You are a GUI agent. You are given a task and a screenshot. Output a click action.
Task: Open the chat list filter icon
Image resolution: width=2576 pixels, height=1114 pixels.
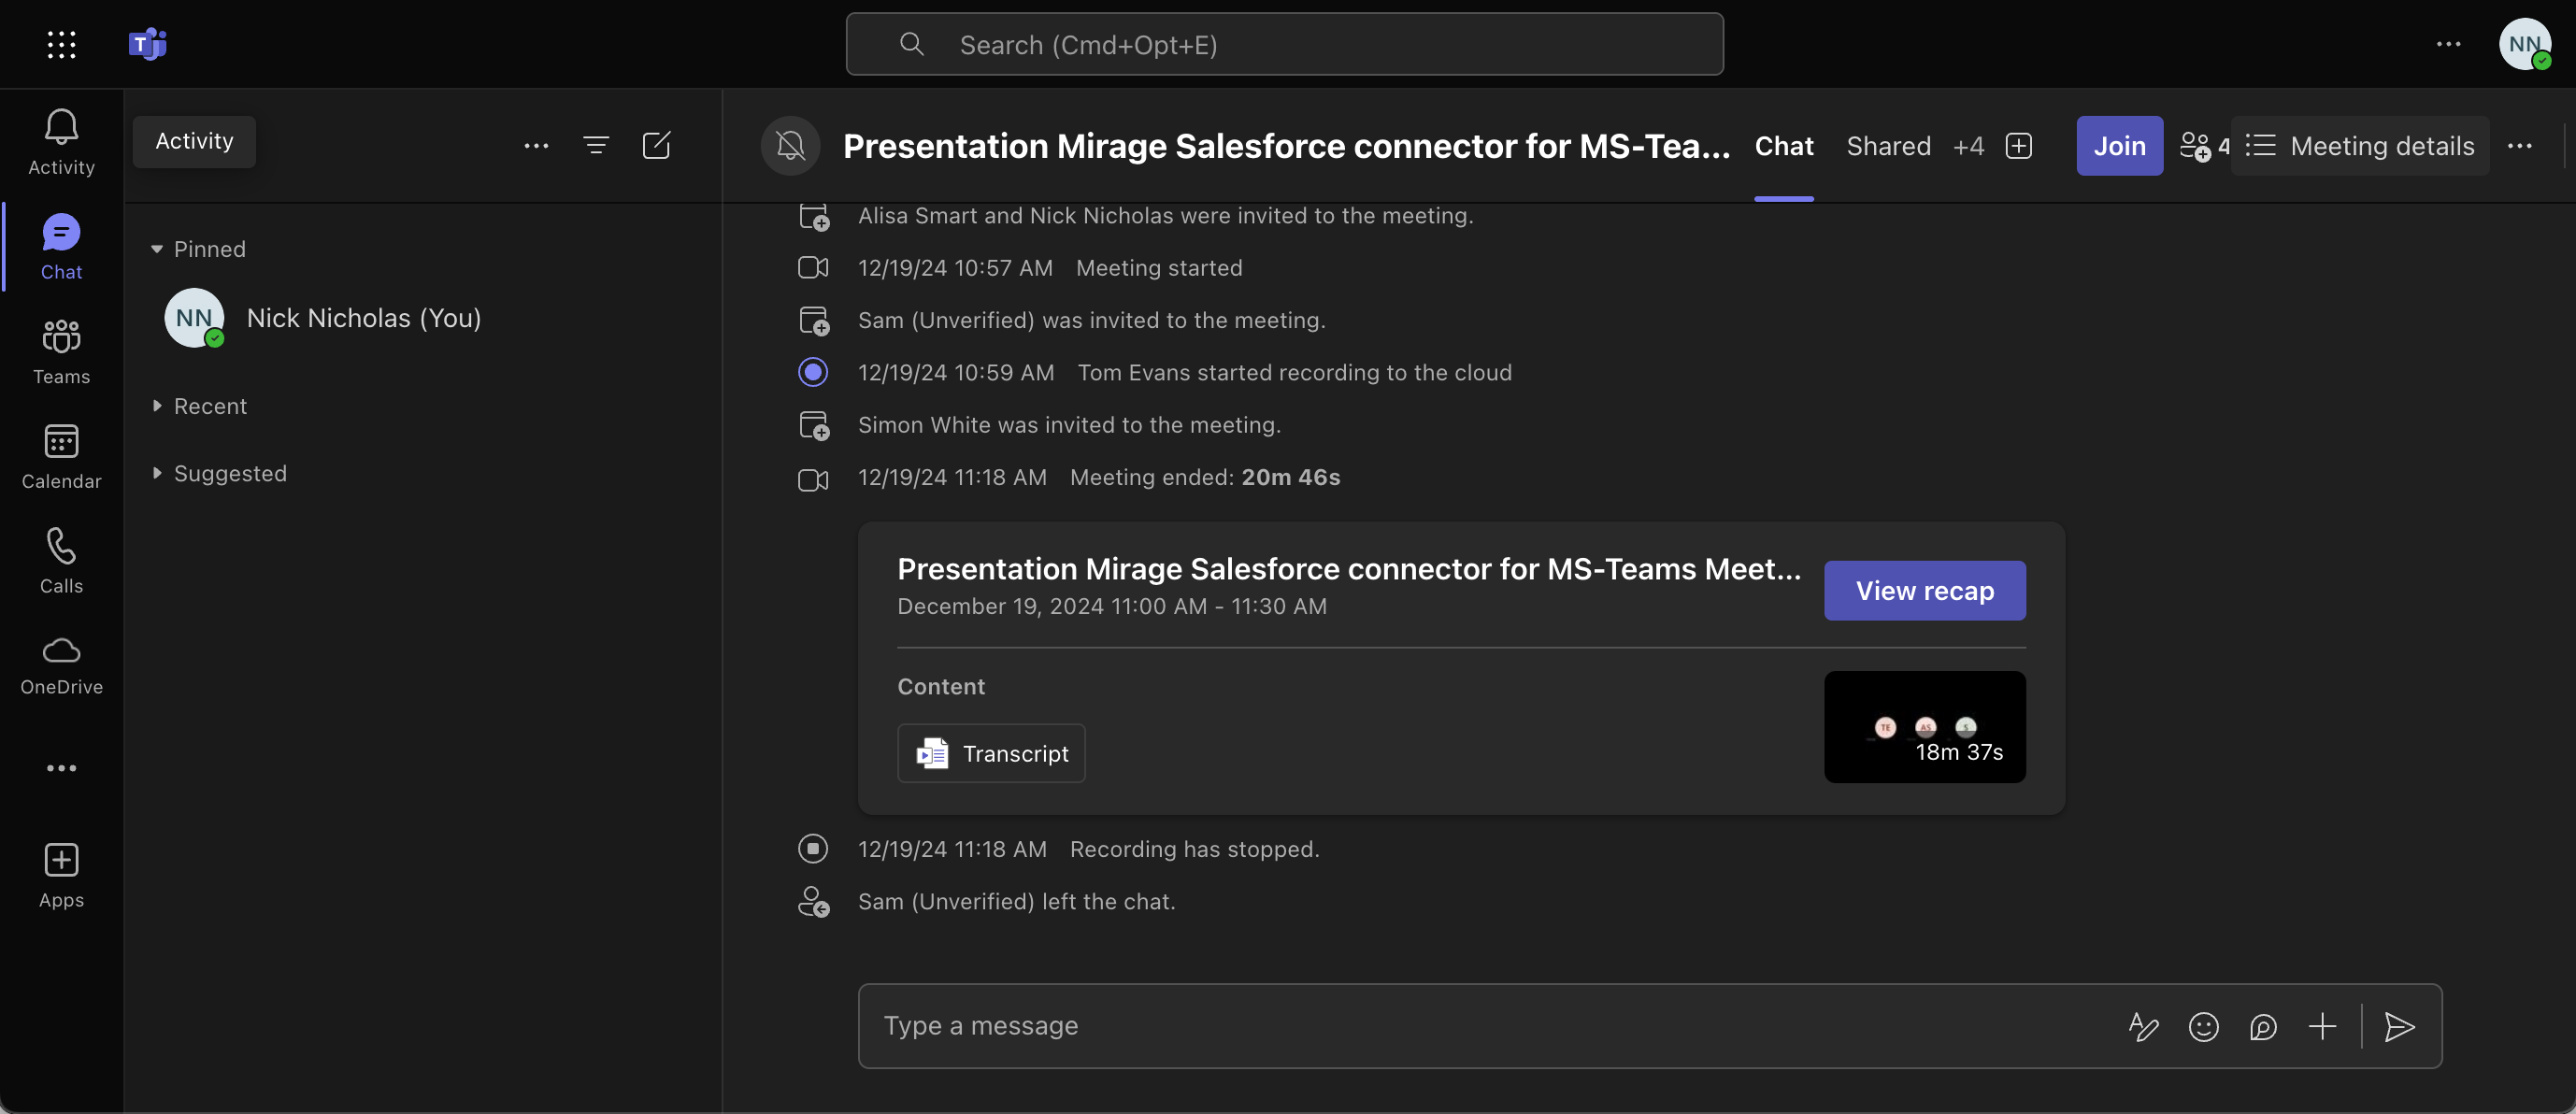click(x=596, y=146)
